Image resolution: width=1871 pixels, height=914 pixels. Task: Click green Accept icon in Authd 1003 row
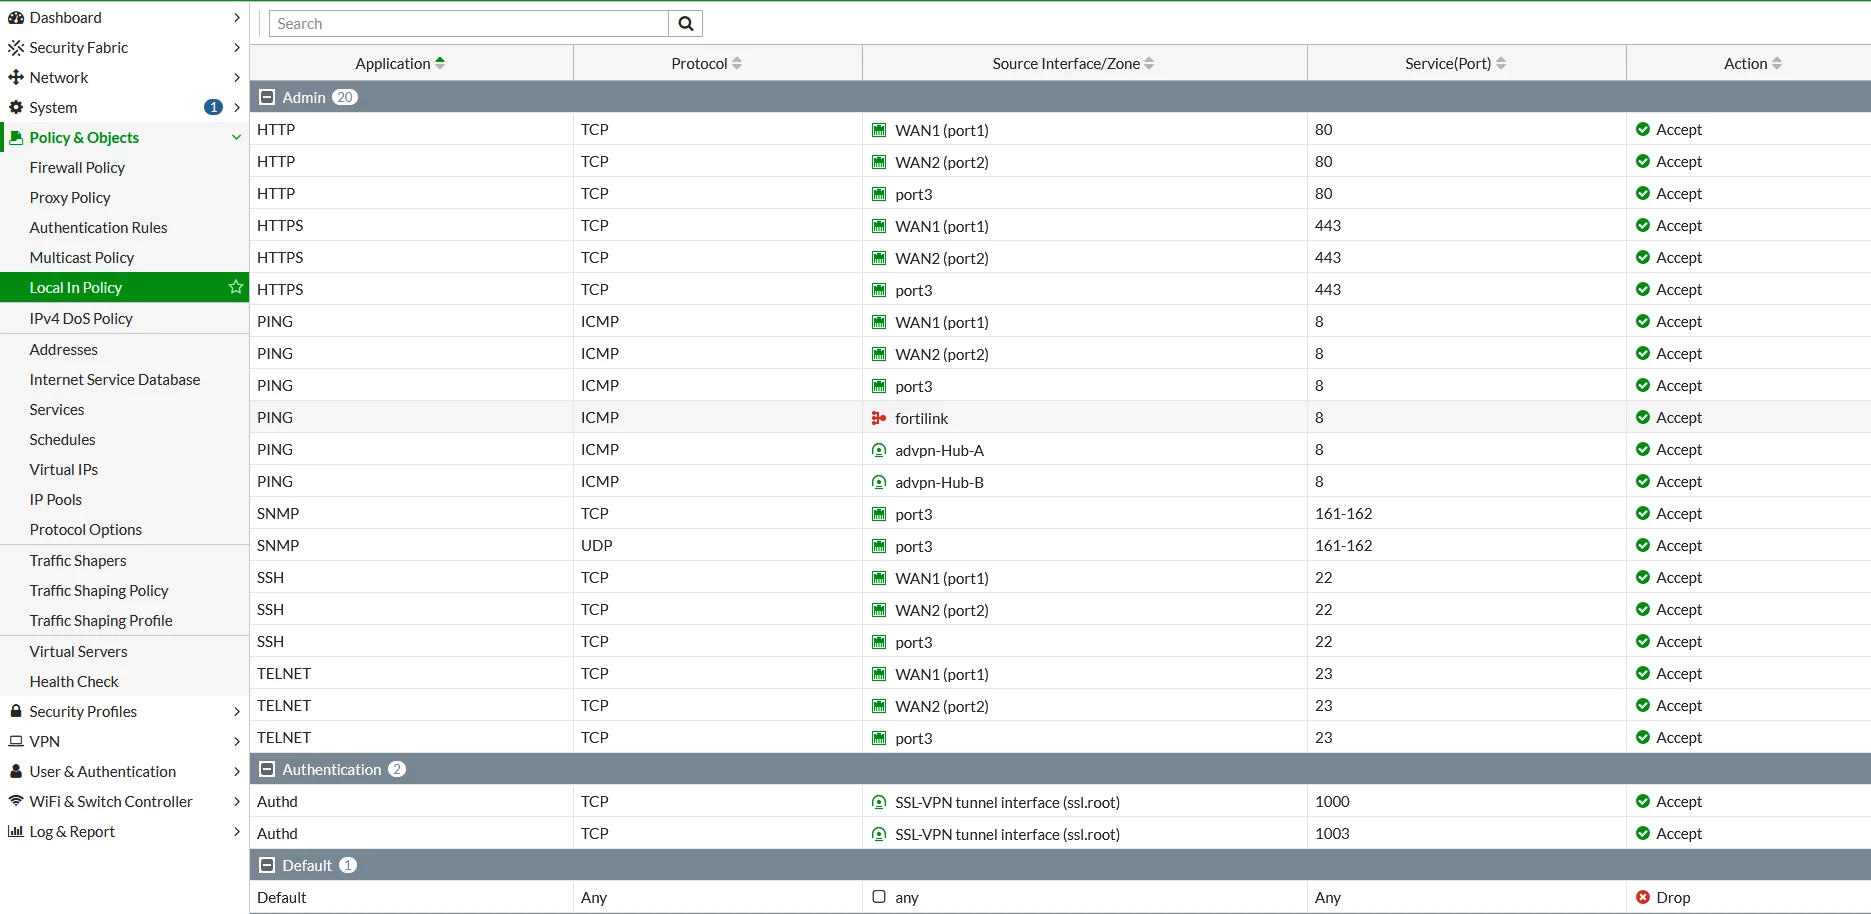1643,833
